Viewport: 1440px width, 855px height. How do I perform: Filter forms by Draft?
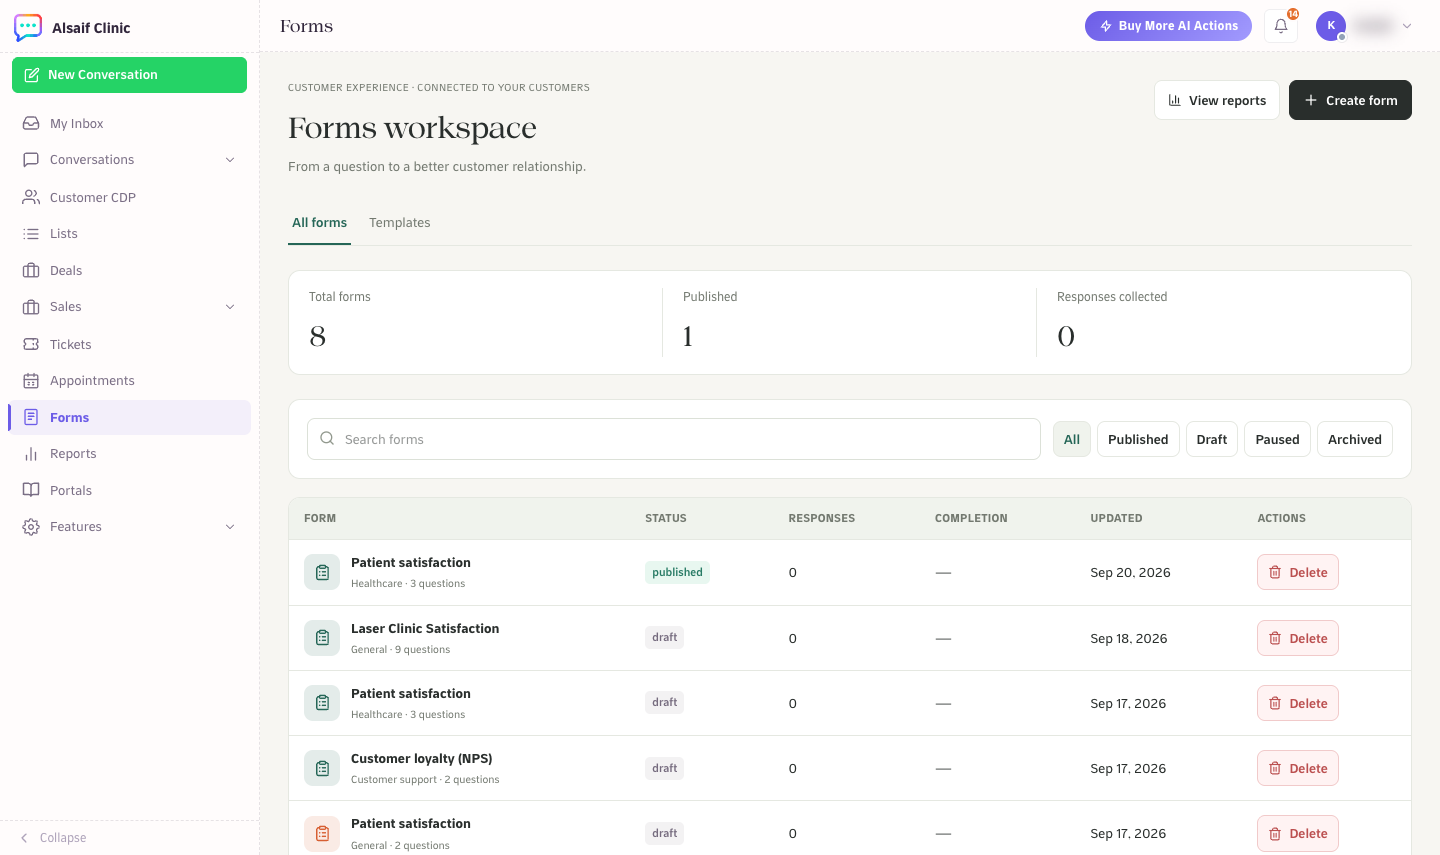[1212, 439]
